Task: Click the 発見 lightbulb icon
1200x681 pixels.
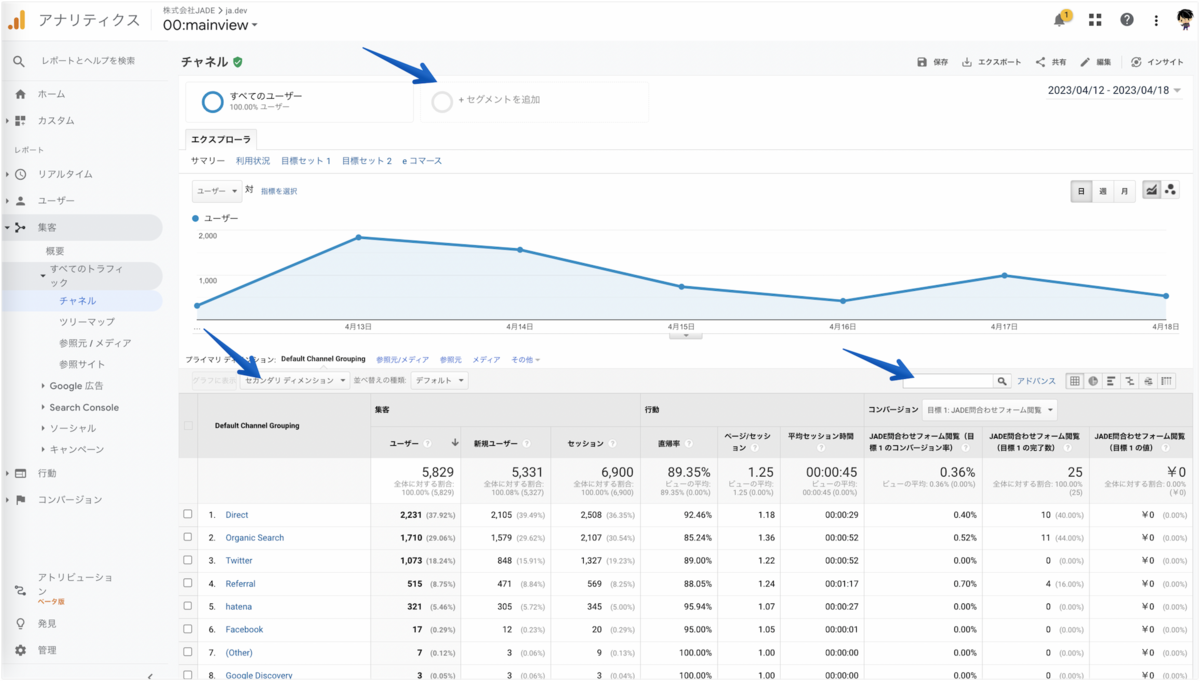Action: [20, 623]
